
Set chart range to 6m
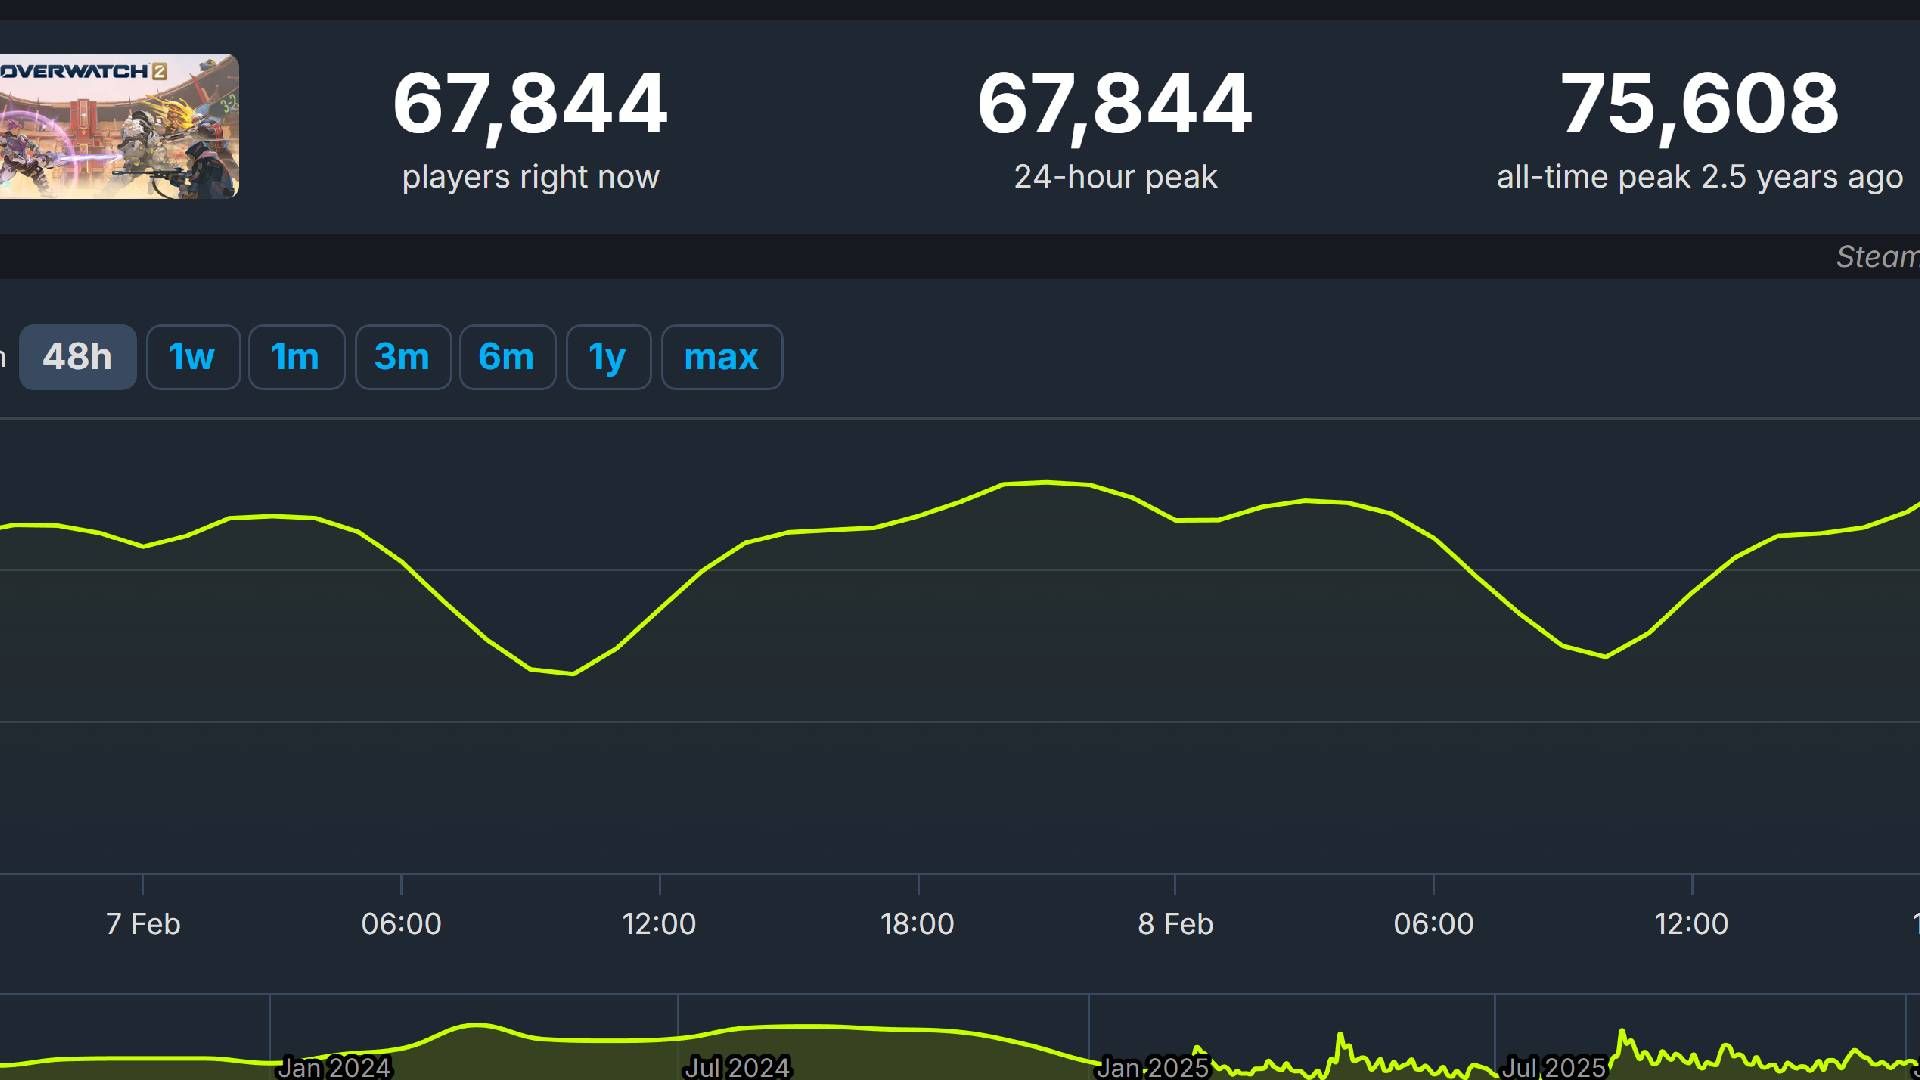point(507,357)
